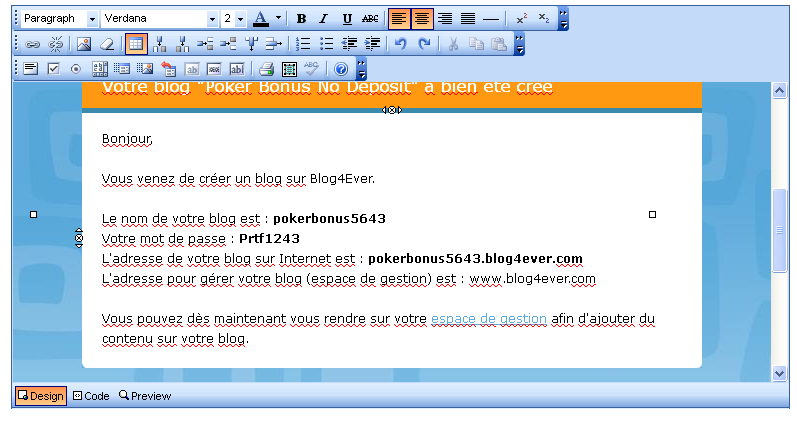Click the scrollbar up arrow
The height and width of the screenshot is (426, 797).
click(780, 92)
